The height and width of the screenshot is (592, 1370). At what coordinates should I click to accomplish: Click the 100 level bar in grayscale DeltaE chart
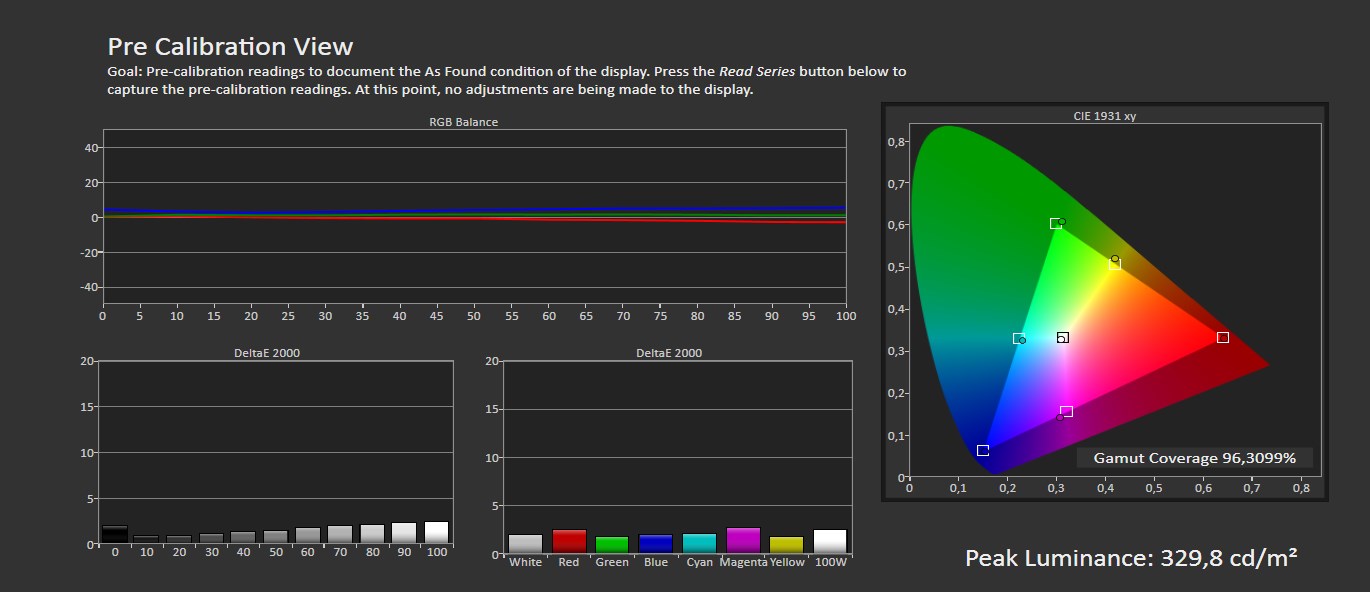pyautogui.click(x=436, y=533)
